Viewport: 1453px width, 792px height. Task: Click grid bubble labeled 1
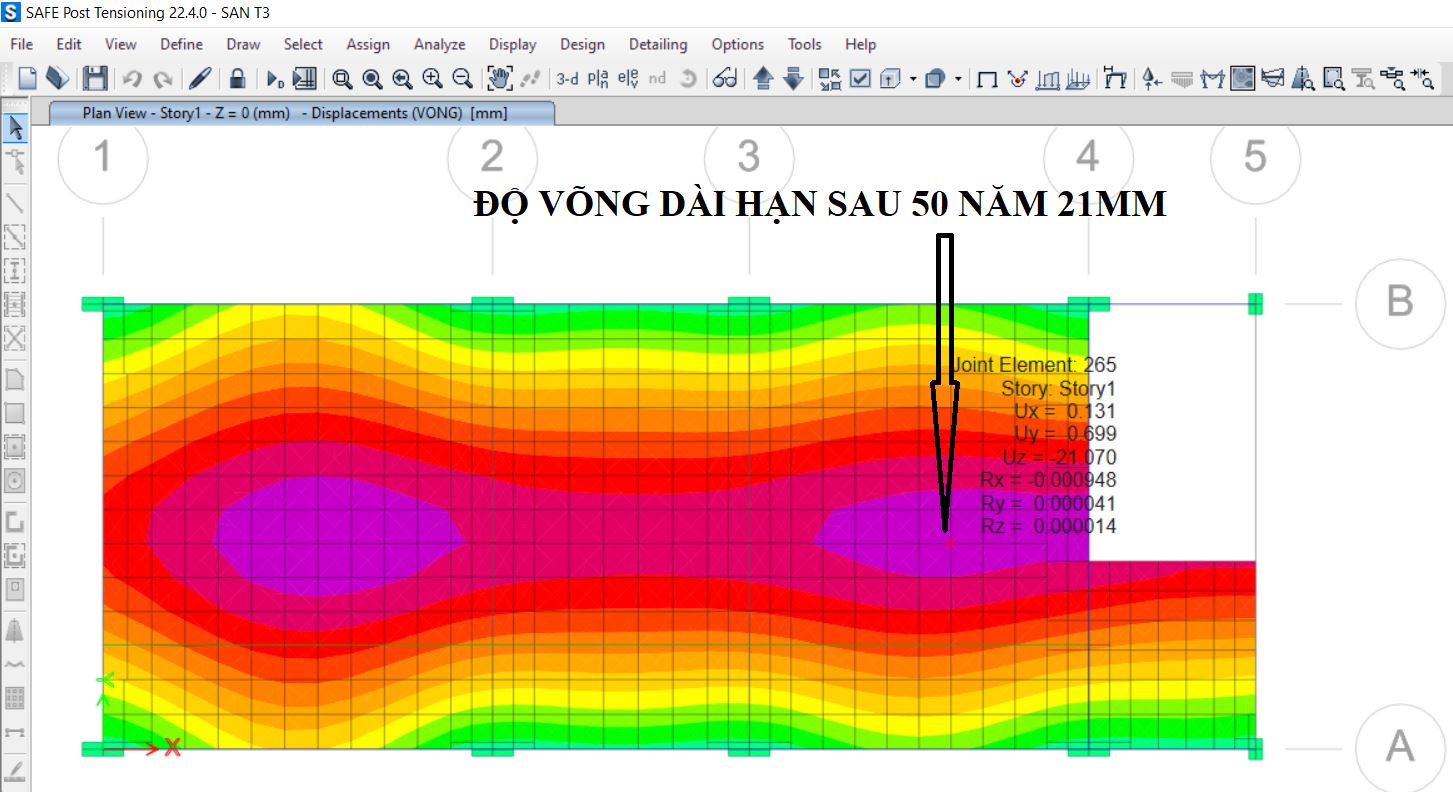click(103, 157)
